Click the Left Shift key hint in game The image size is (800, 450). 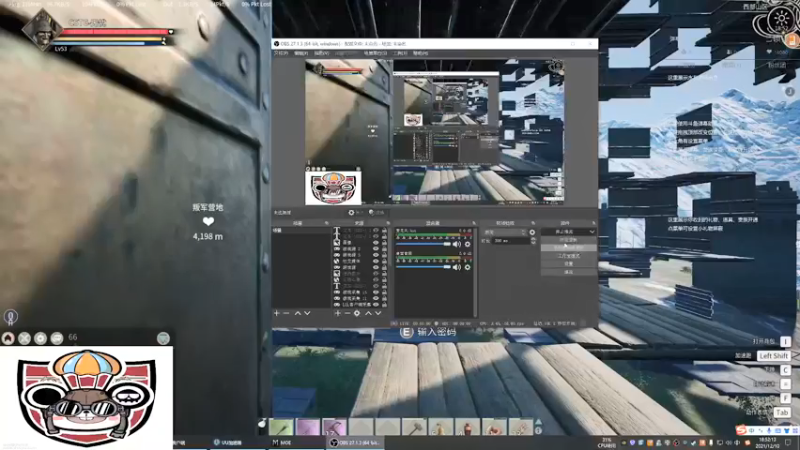(773, 356)
